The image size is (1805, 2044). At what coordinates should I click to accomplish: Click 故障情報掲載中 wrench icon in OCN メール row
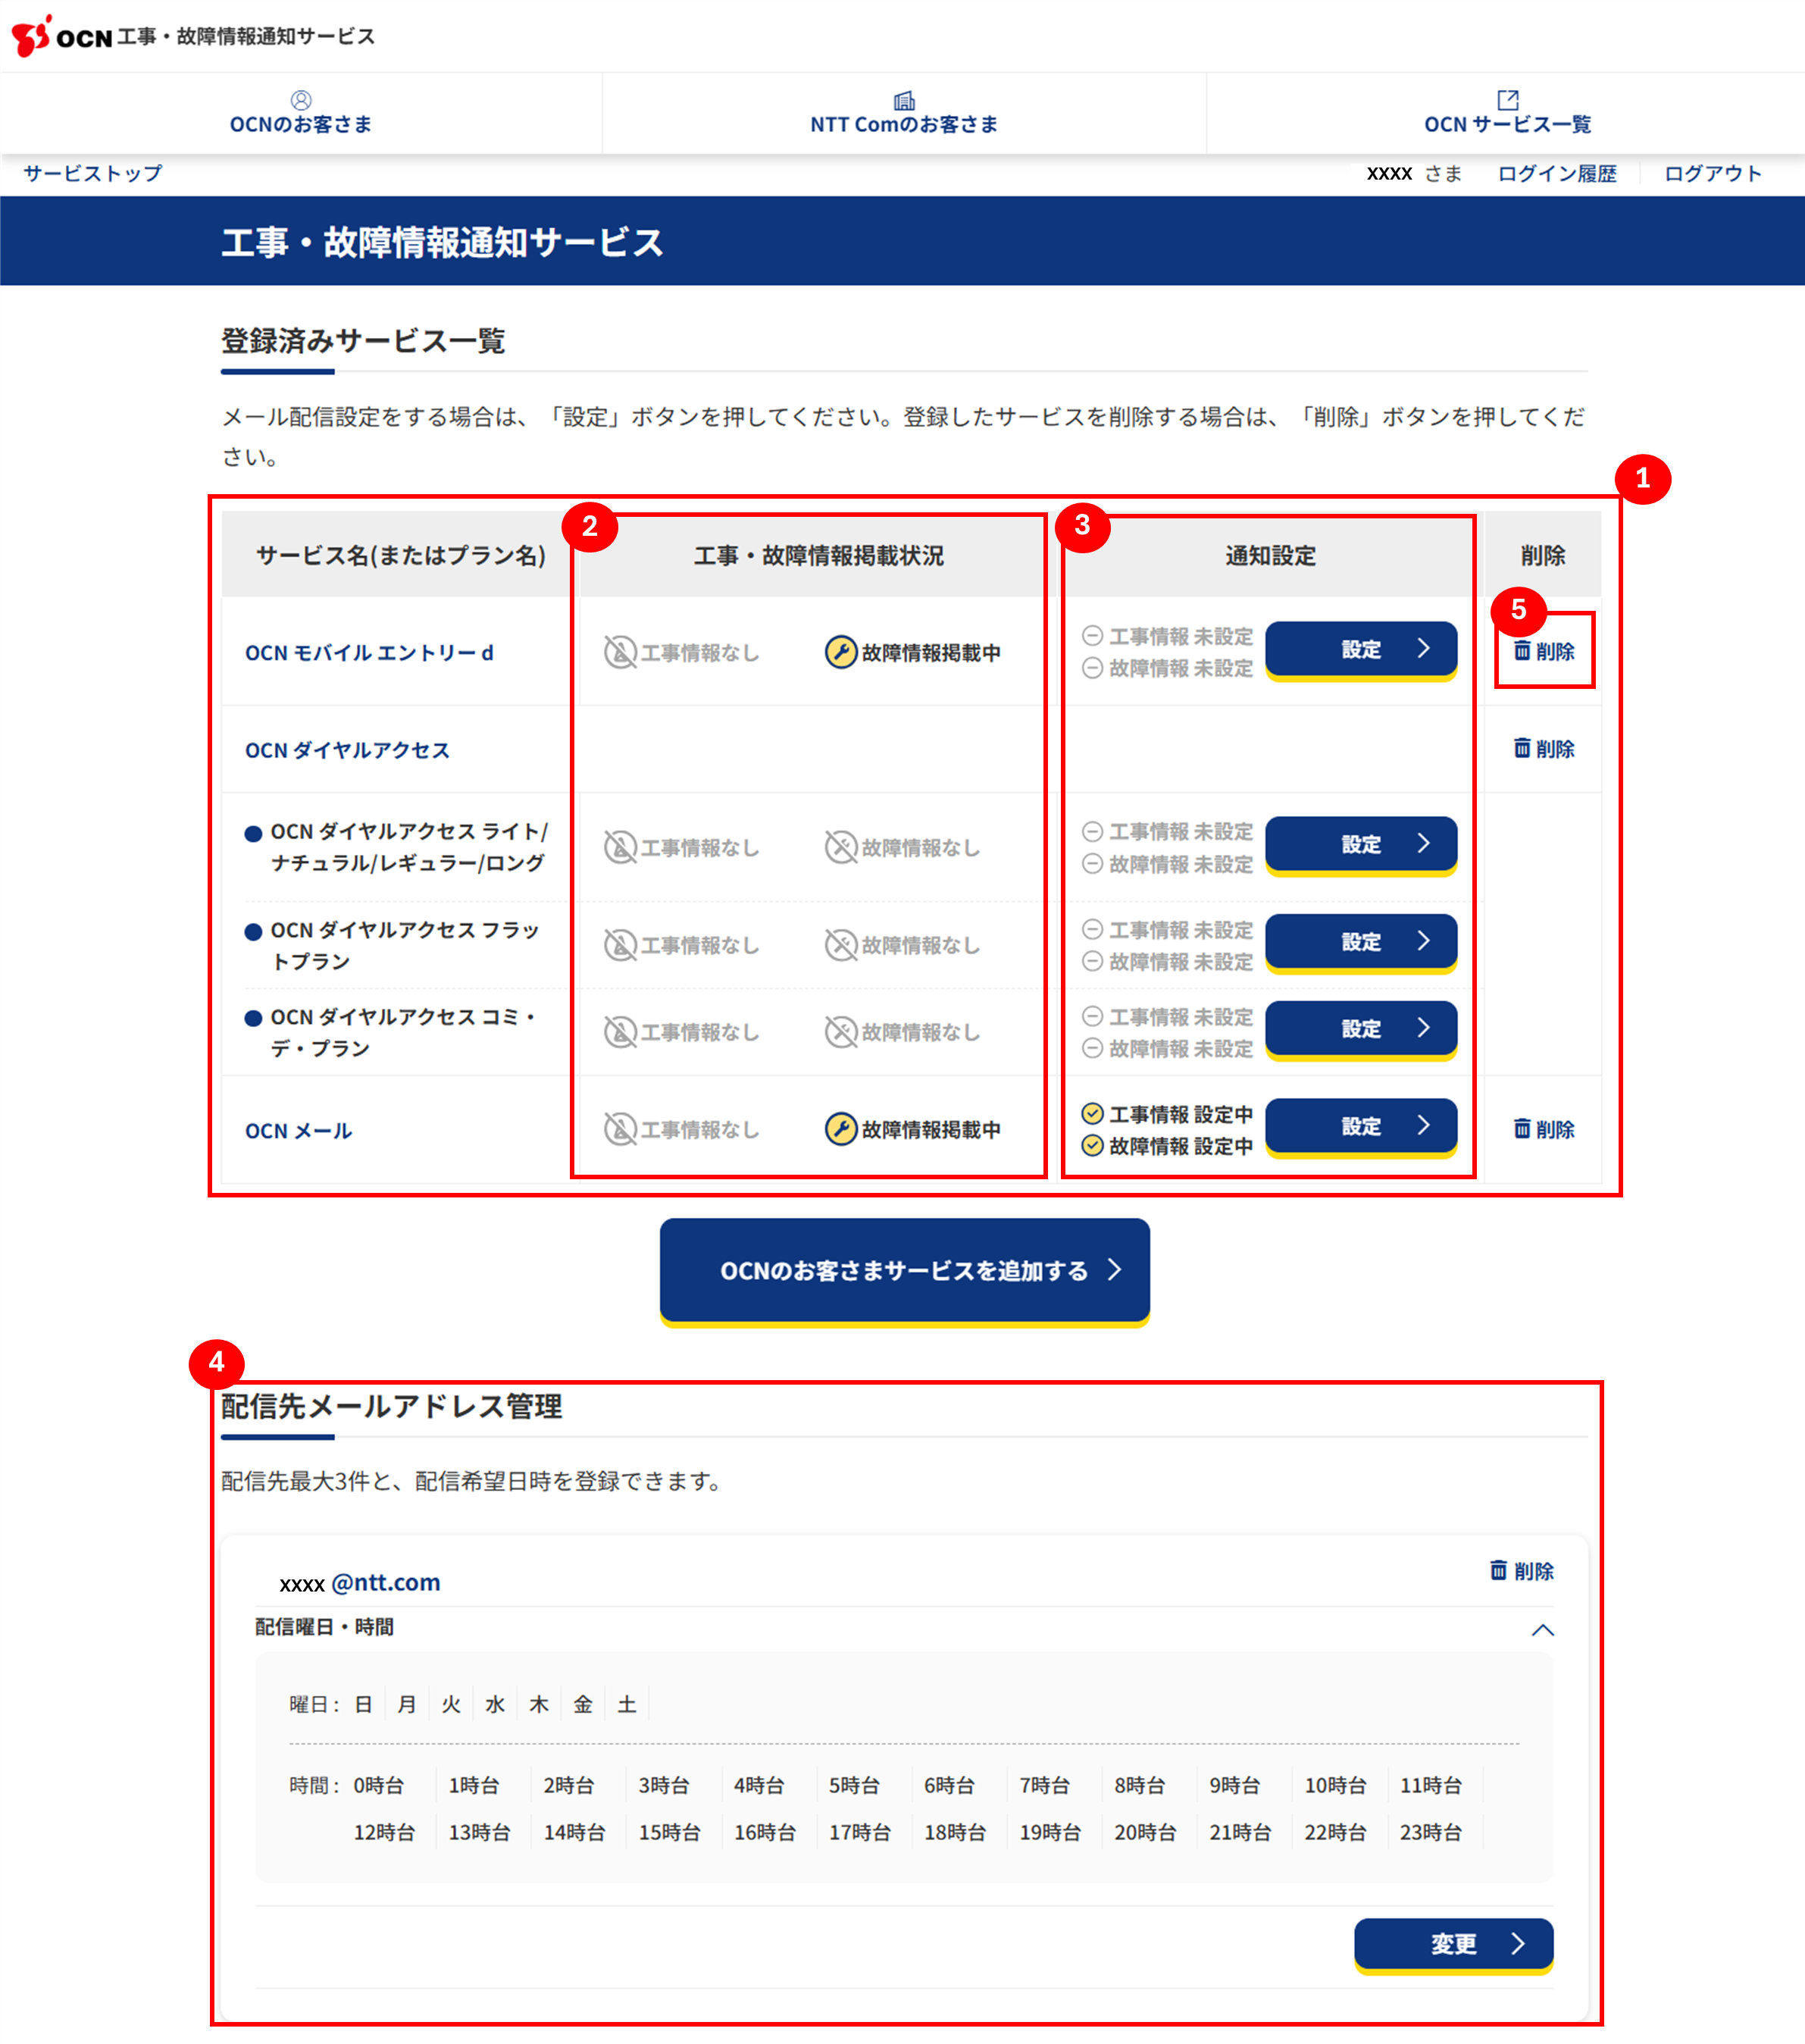(x=841, y=1129)
